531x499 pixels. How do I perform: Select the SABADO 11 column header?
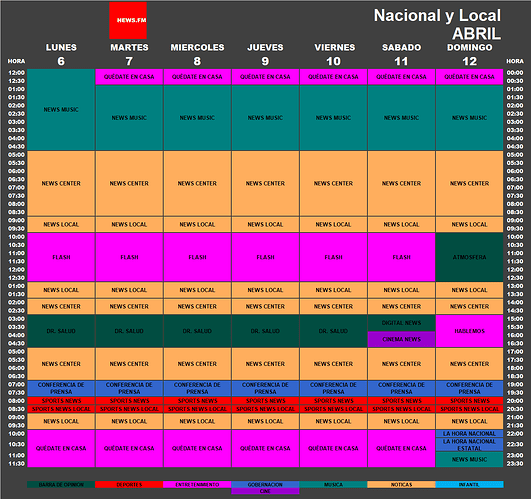point(401,54)
